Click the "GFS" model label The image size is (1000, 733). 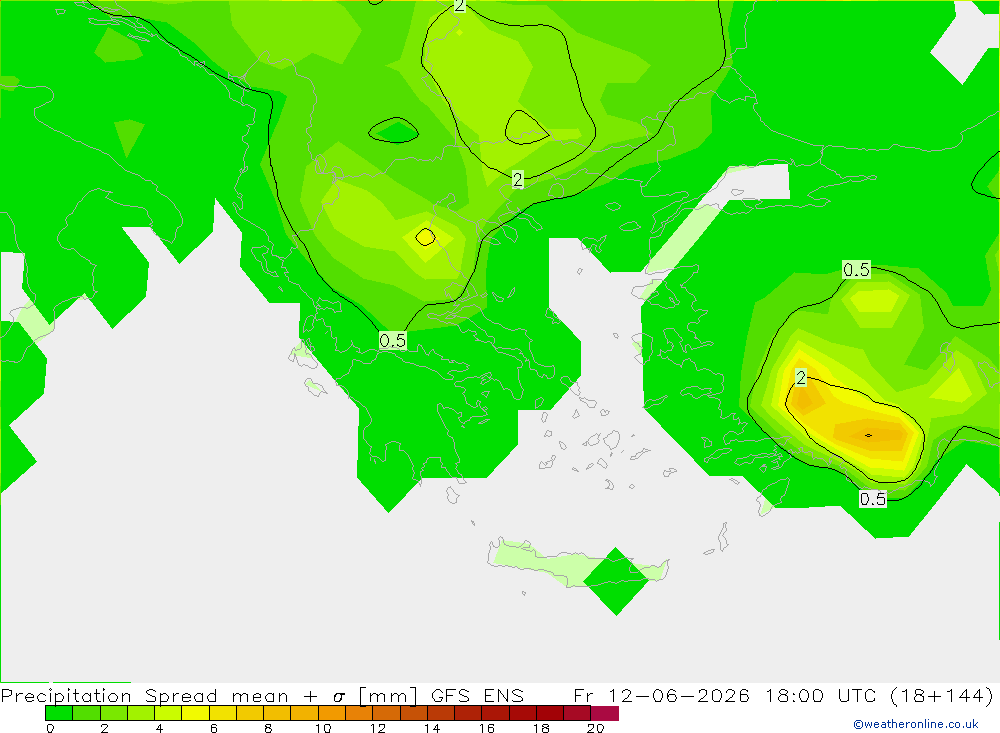(450, 695)
